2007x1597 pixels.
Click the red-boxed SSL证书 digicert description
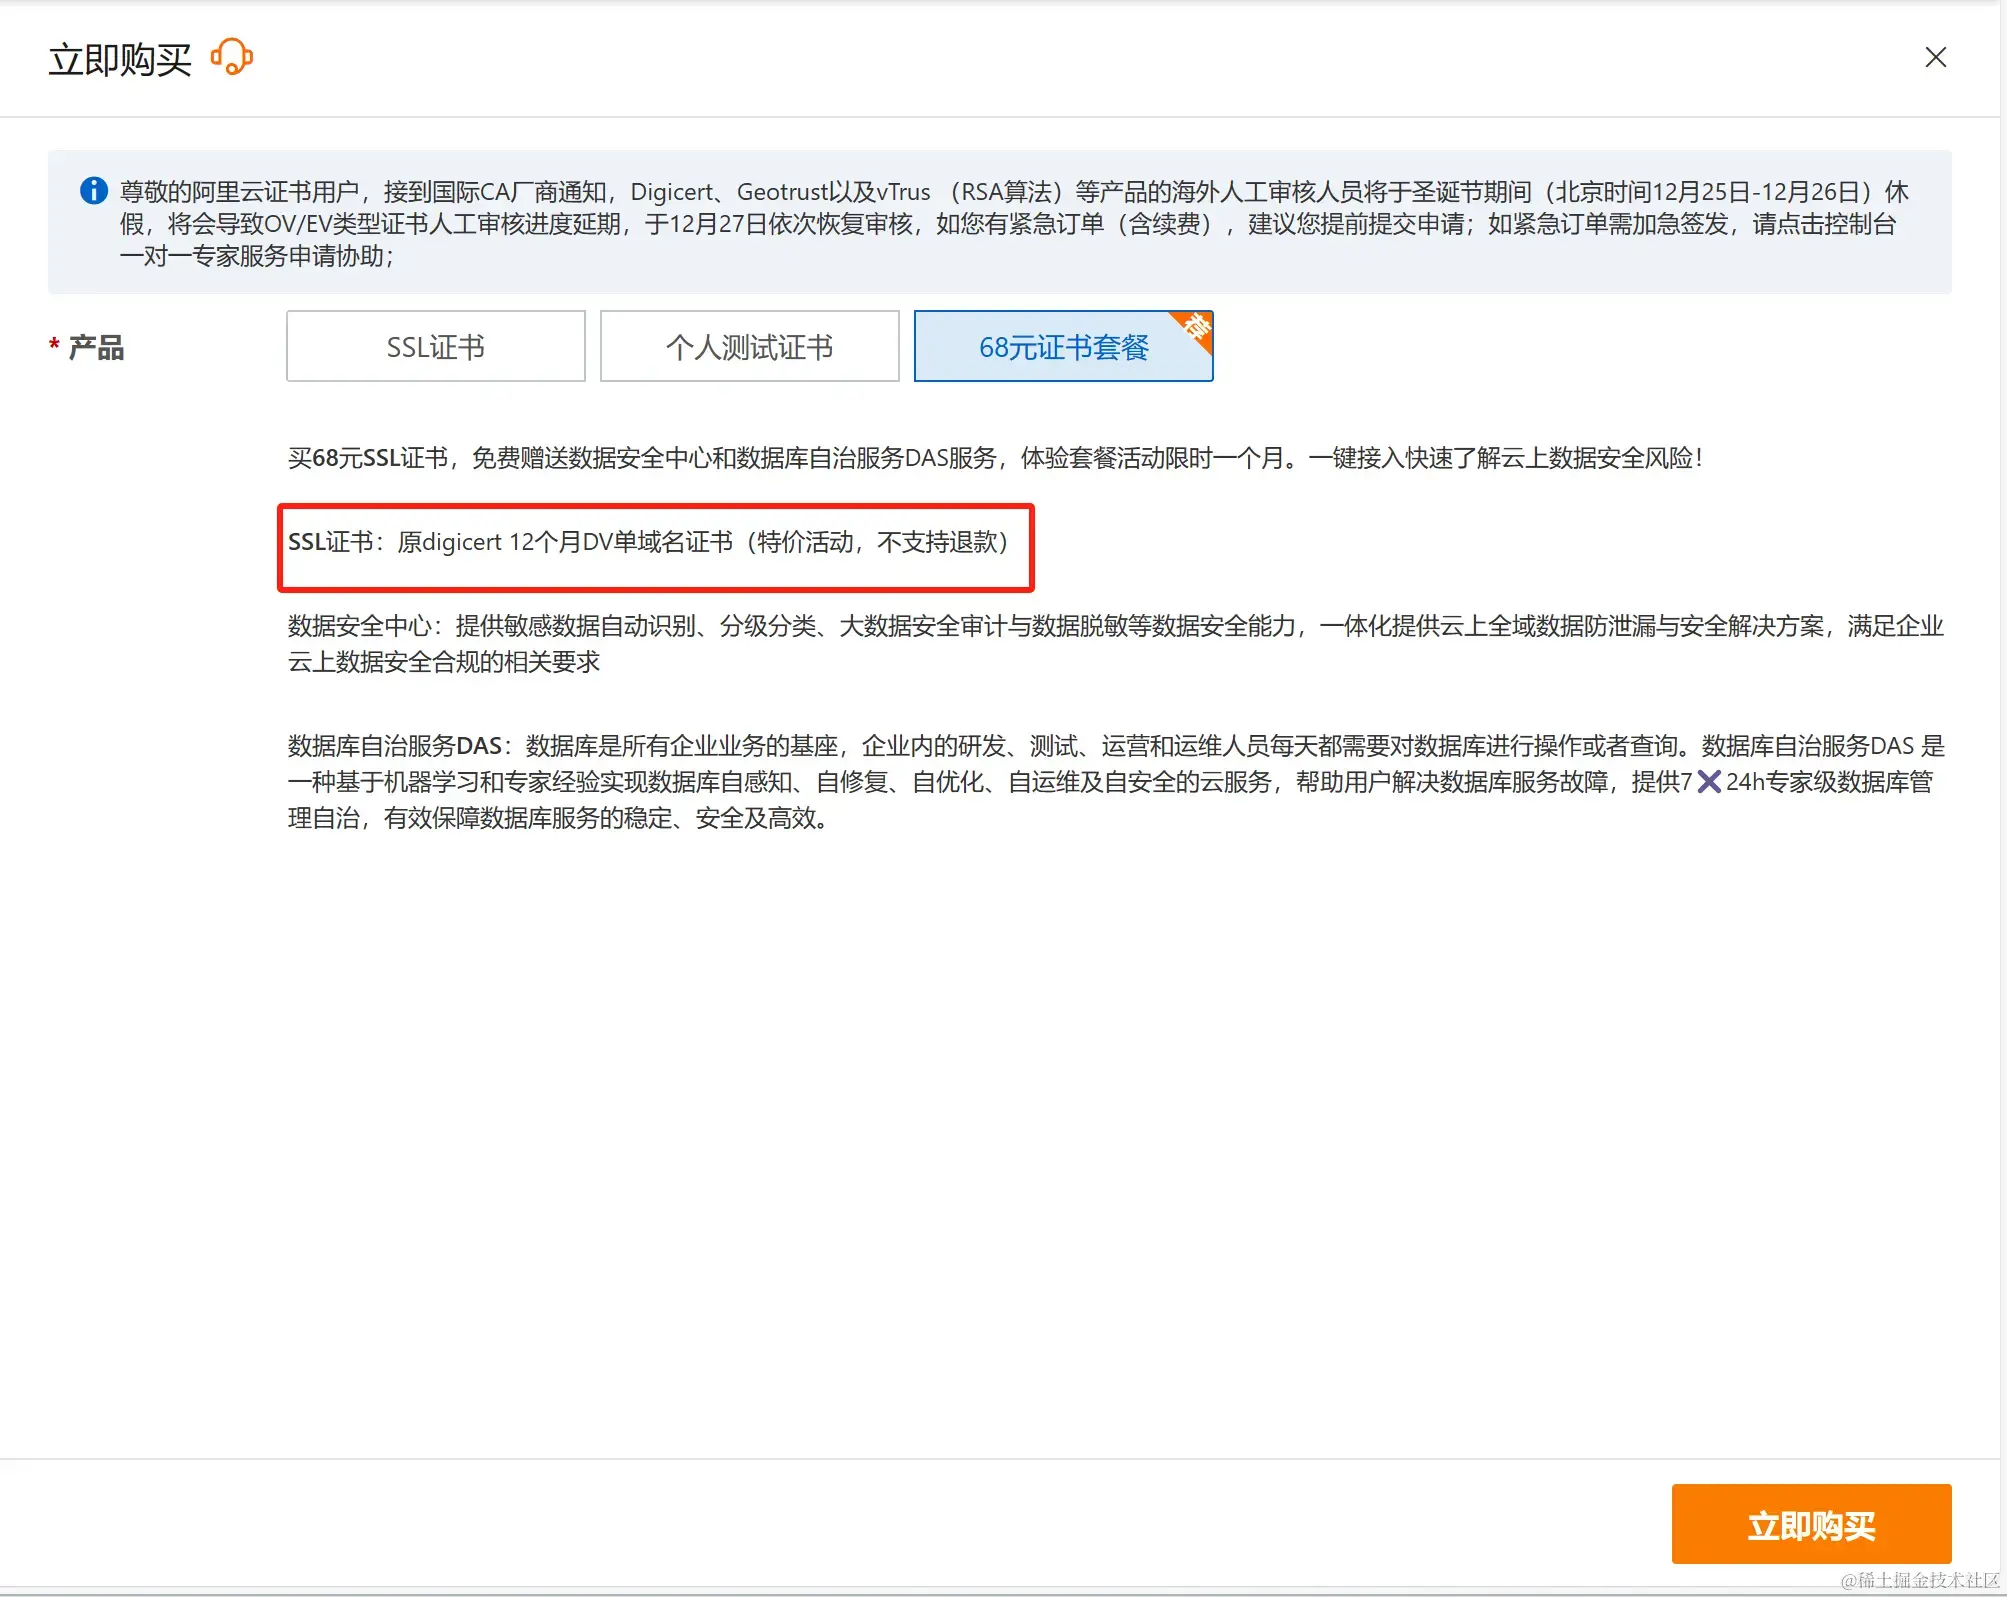click(648, 542)
